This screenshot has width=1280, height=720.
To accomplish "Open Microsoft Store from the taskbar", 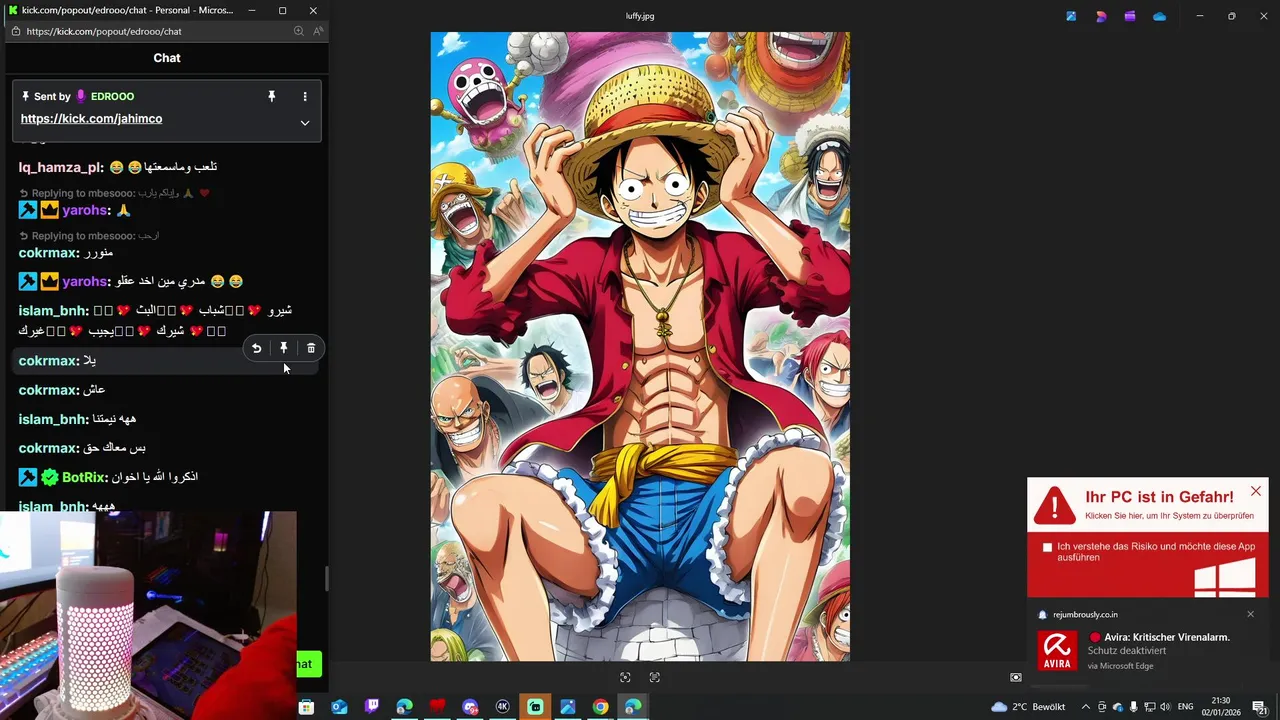I will (306, 707).
